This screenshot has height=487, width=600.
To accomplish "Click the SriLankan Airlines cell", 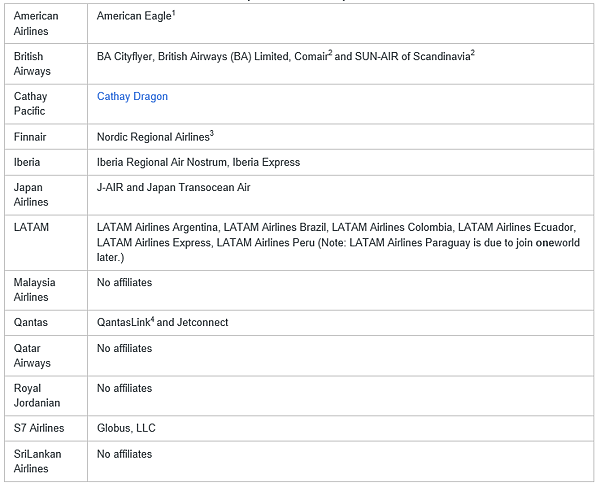I will tap(46, 461).
